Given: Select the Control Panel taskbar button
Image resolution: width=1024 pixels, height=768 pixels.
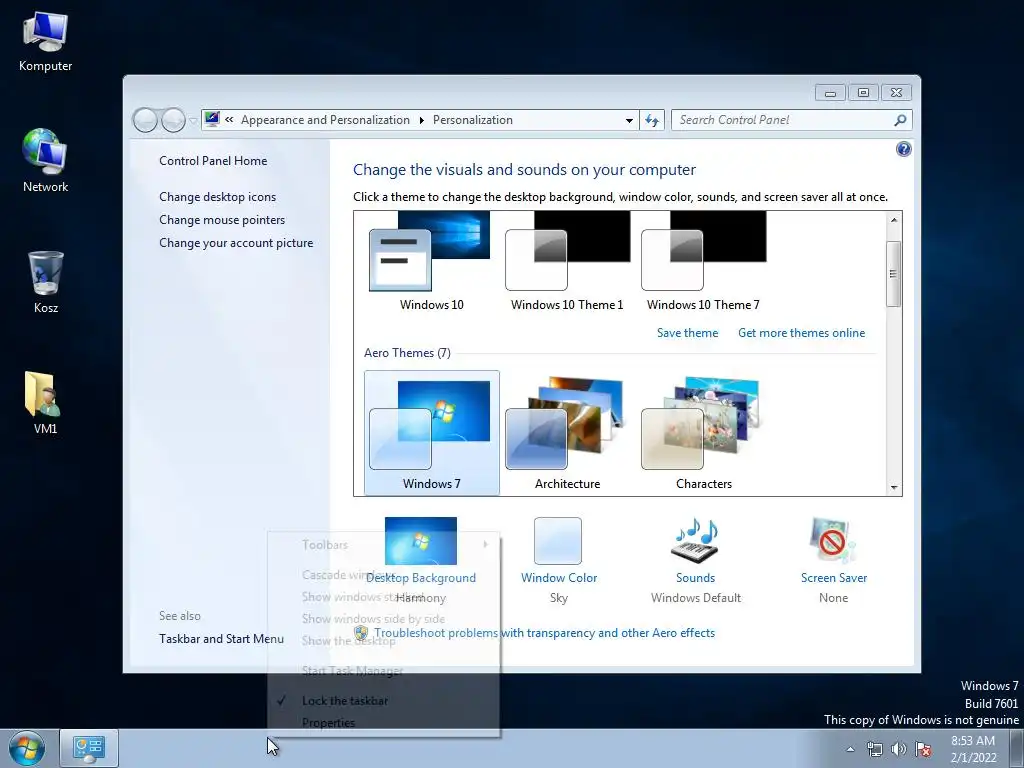Looking at the screenshot, I should [89, 748].
